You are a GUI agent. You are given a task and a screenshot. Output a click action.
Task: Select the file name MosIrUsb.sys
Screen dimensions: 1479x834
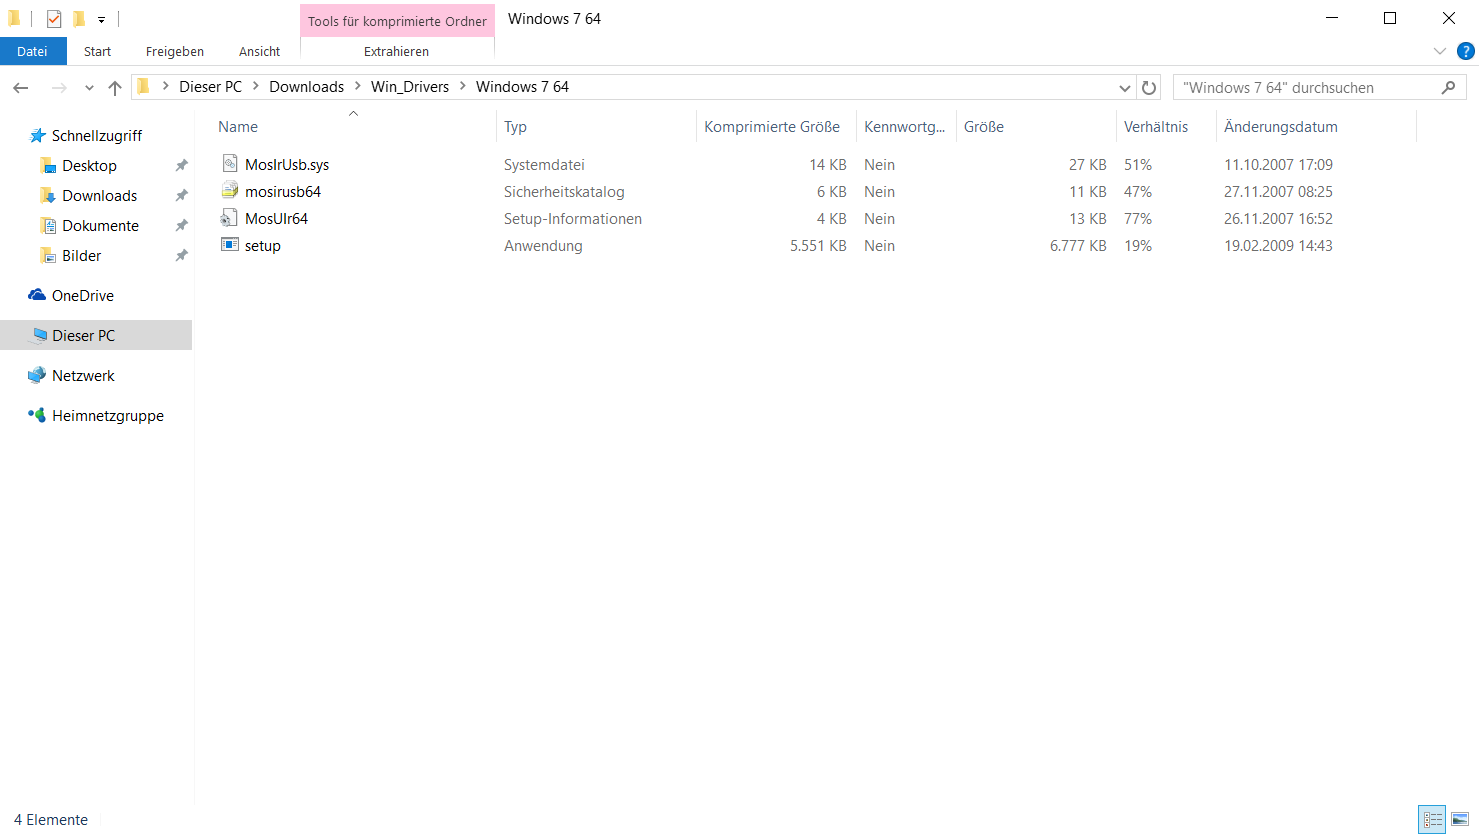287,165
